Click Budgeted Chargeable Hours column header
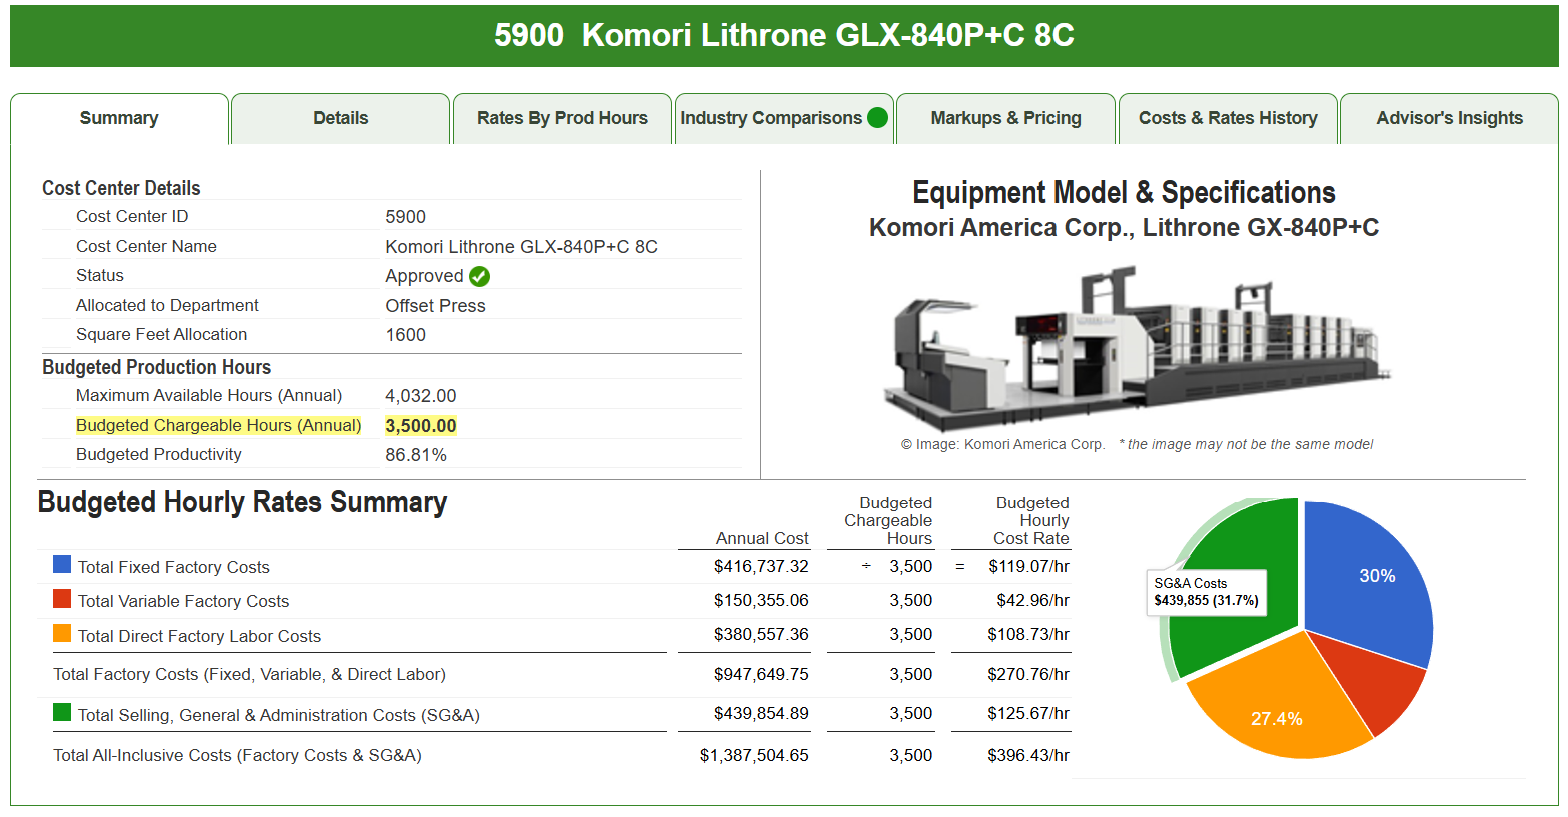 click(x=888, y=520)
